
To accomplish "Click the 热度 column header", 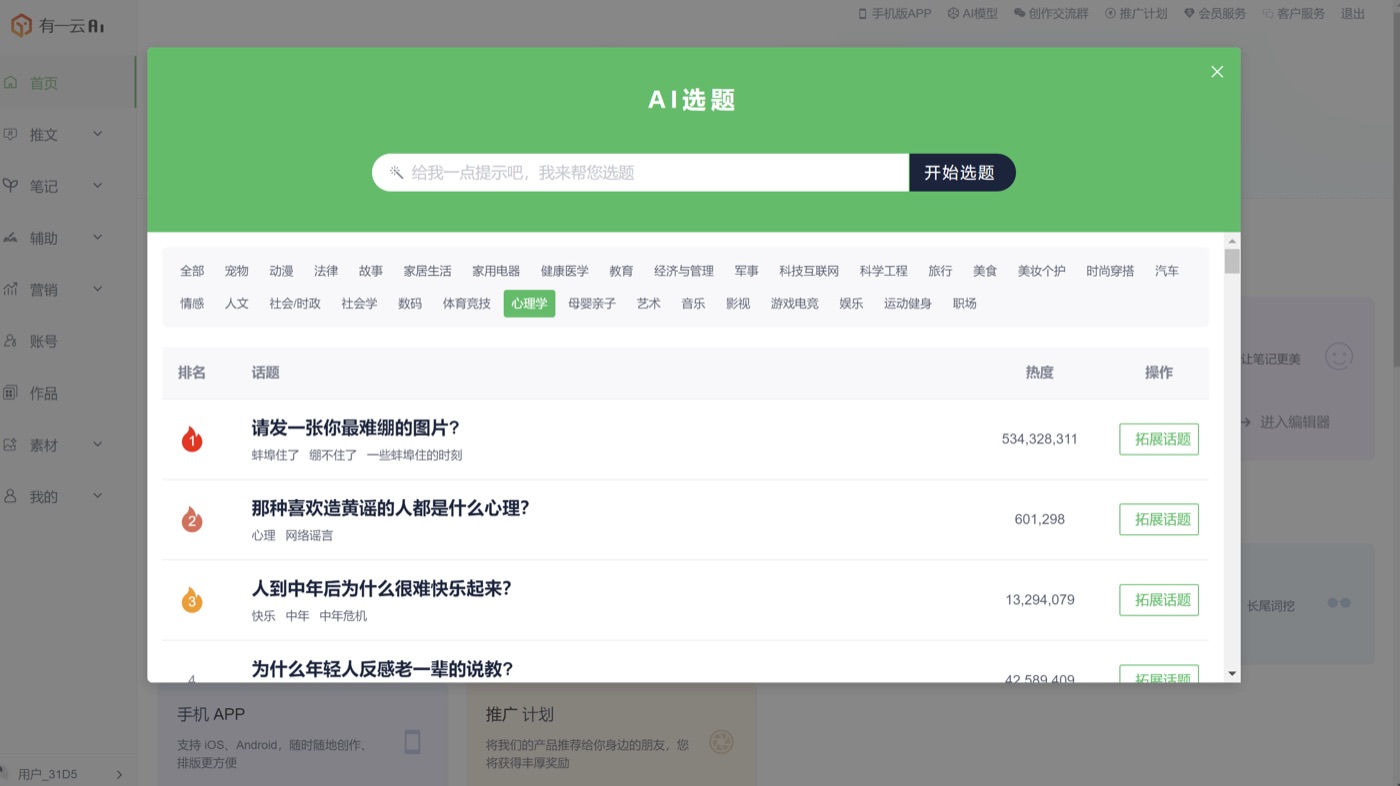I will (x=1039, y=372).
